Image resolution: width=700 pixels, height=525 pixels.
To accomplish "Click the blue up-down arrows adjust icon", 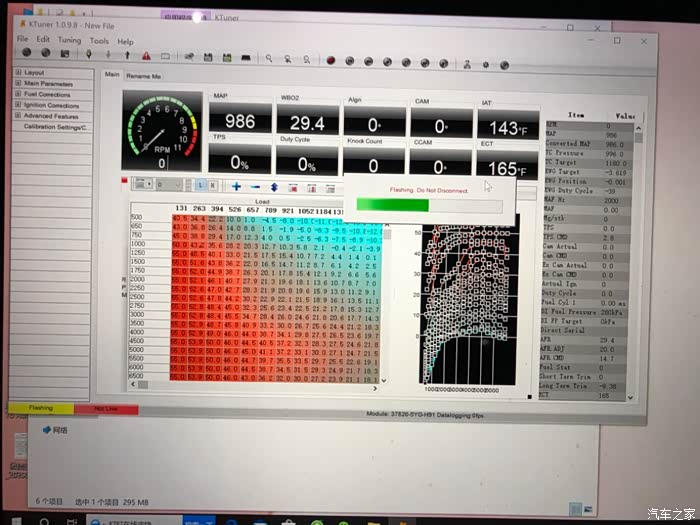I will 274,186.
